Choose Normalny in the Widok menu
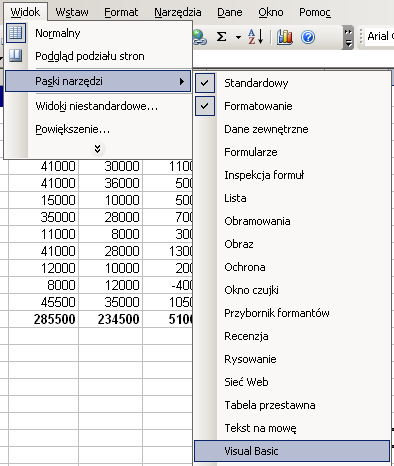The height and width of the screenshot is (466, 394). (98, 33)
